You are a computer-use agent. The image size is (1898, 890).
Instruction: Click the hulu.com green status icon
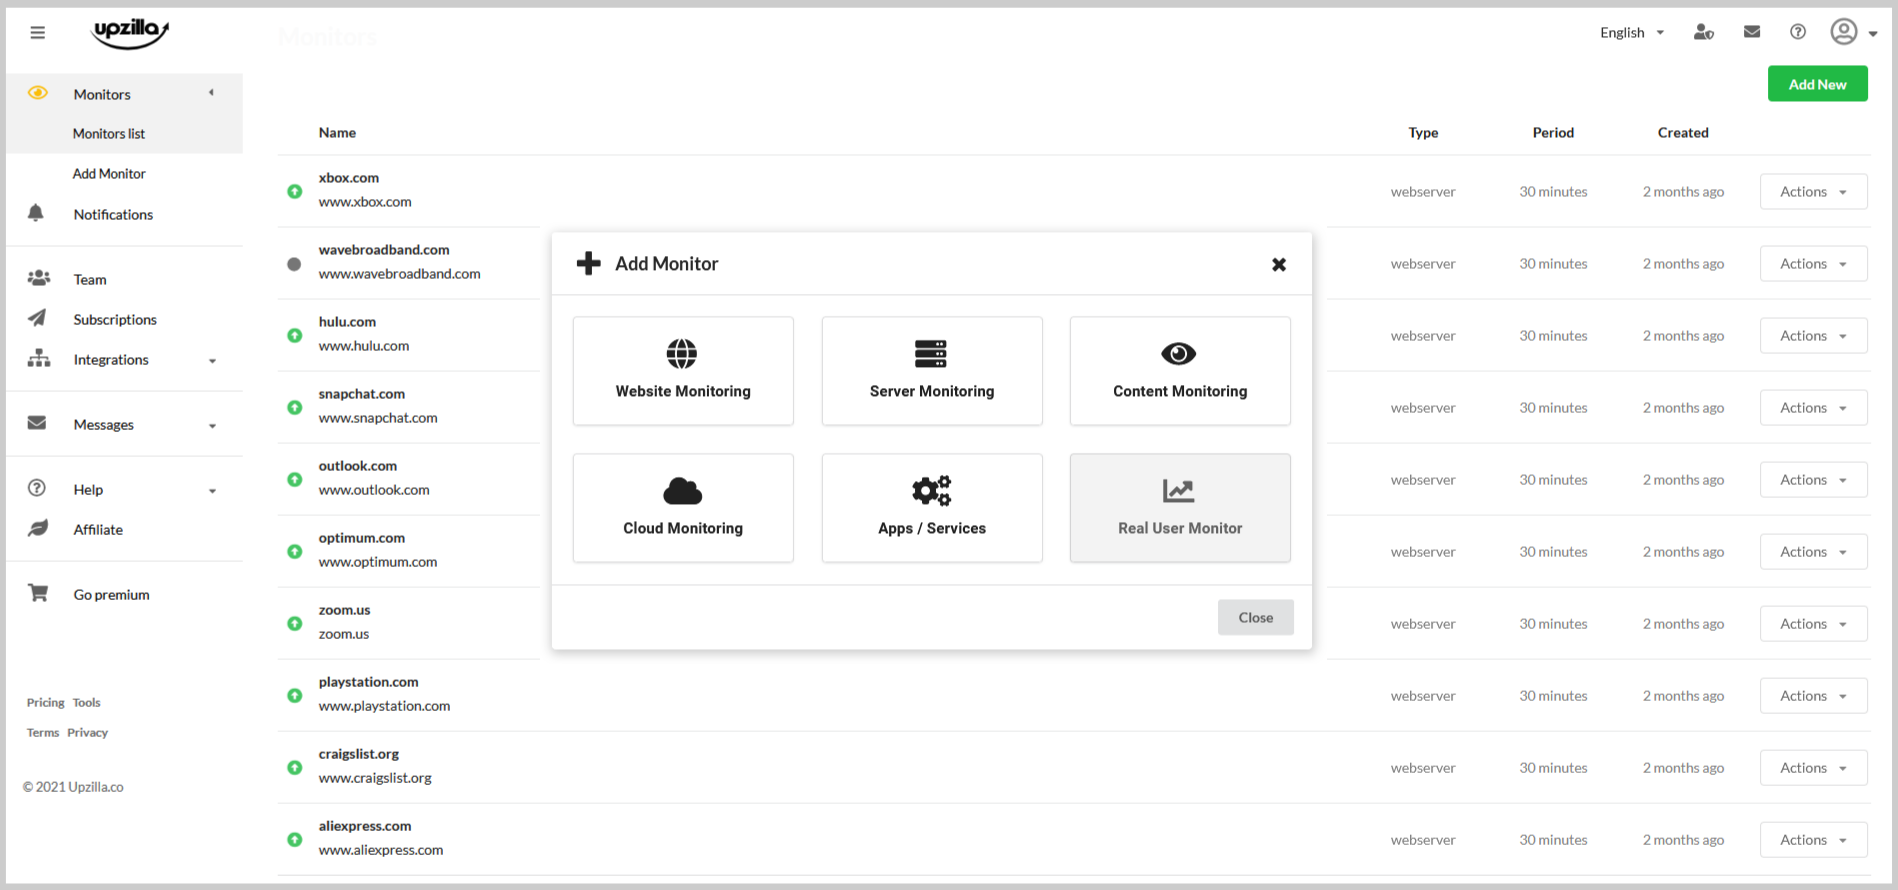click(294, 335)
